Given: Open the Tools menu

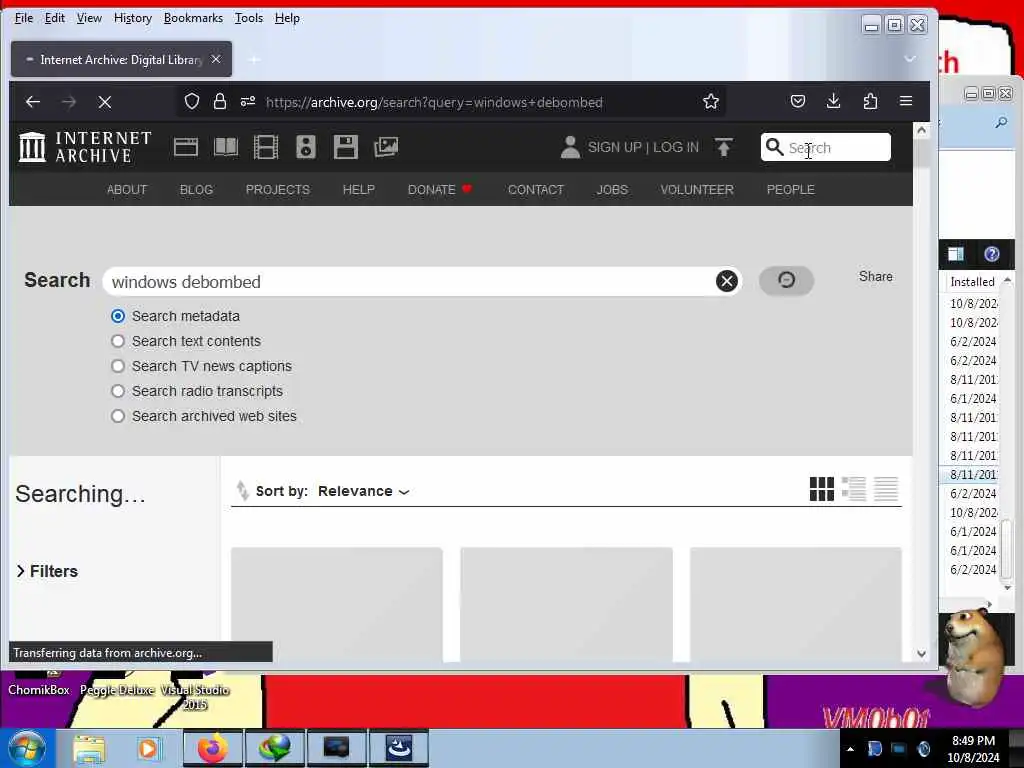Looking at the screenshot, I should (249, 18).
